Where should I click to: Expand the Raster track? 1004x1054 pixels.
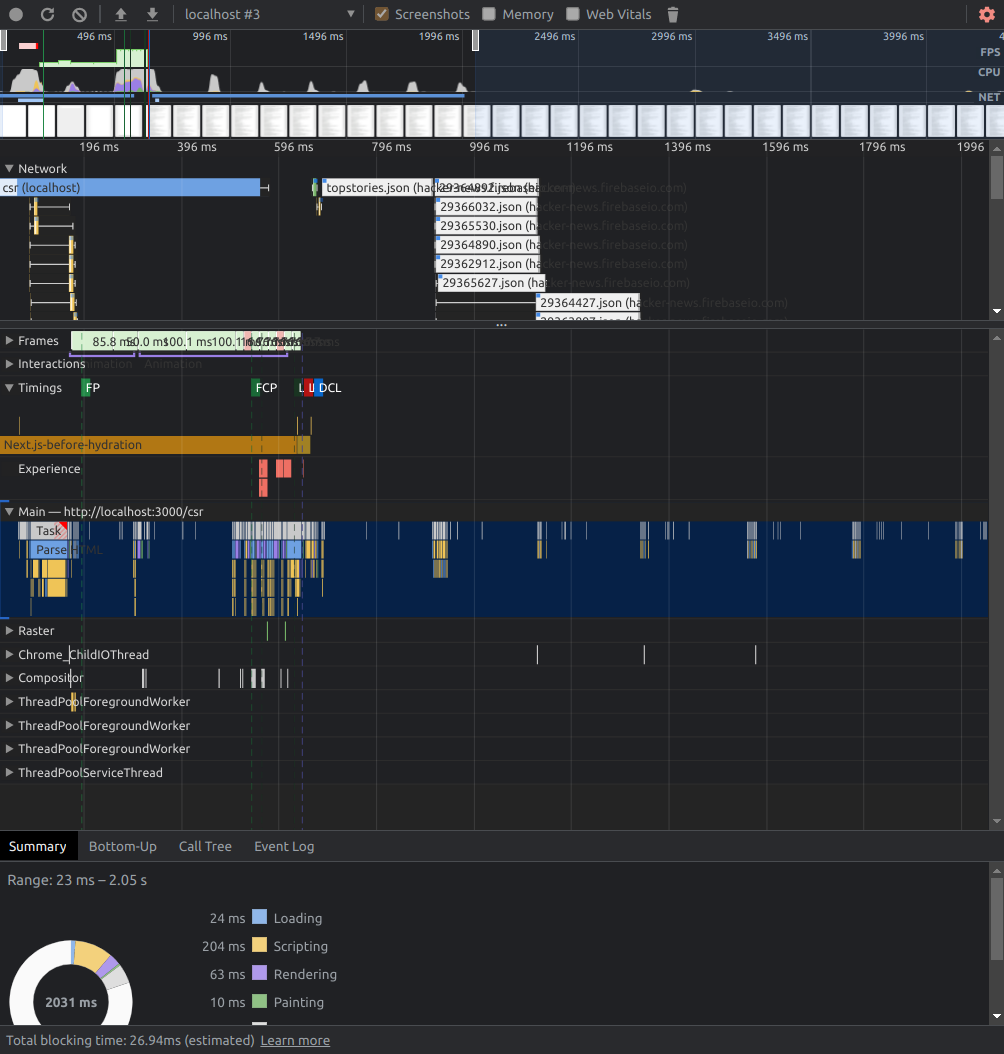click(9, 631)
